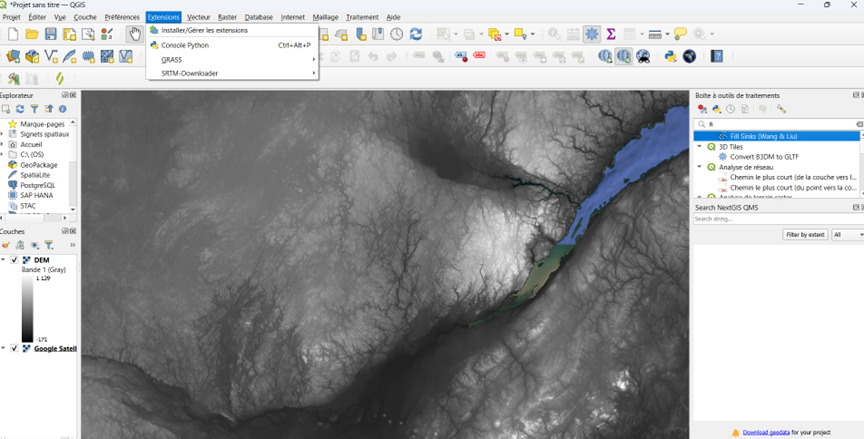
Task: Choose Installer/Gérer les extensions menu entry
Action: click(x=204, y=30)
